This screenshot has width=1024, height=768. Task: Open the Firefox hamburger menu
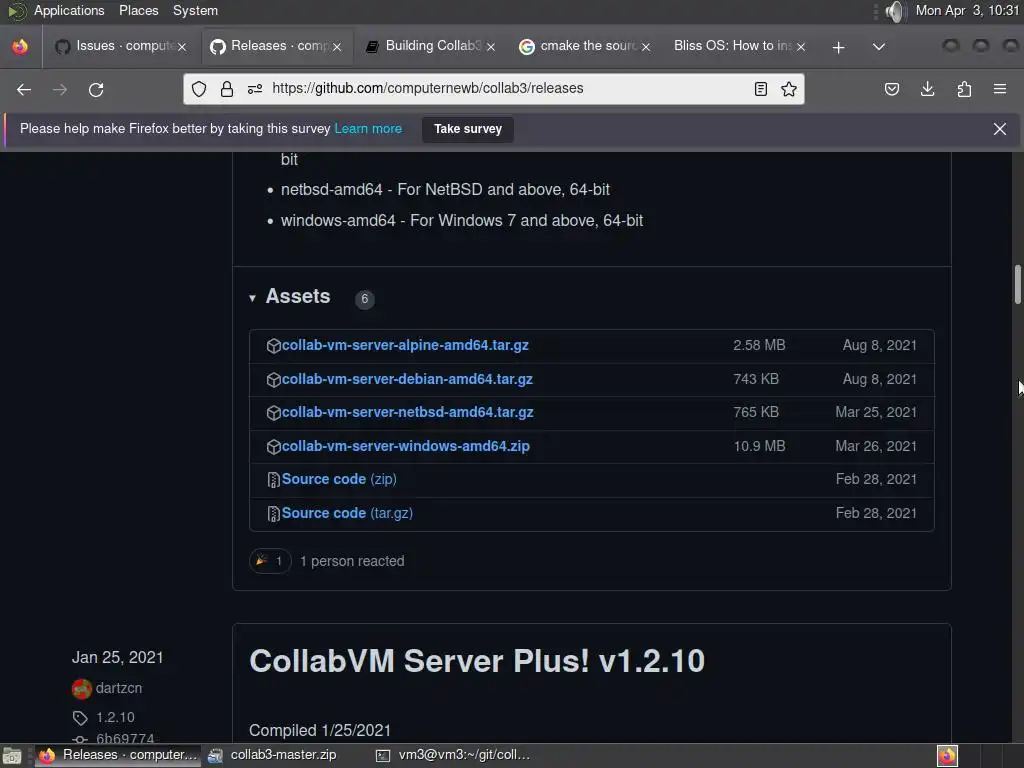pos(1000,89)
